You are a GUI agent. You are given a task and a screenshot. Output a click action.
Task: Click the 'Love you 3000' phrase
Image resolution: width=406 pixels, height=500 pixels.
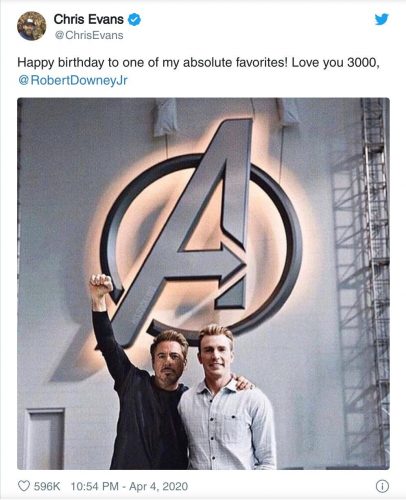click(x=335, y=62)
